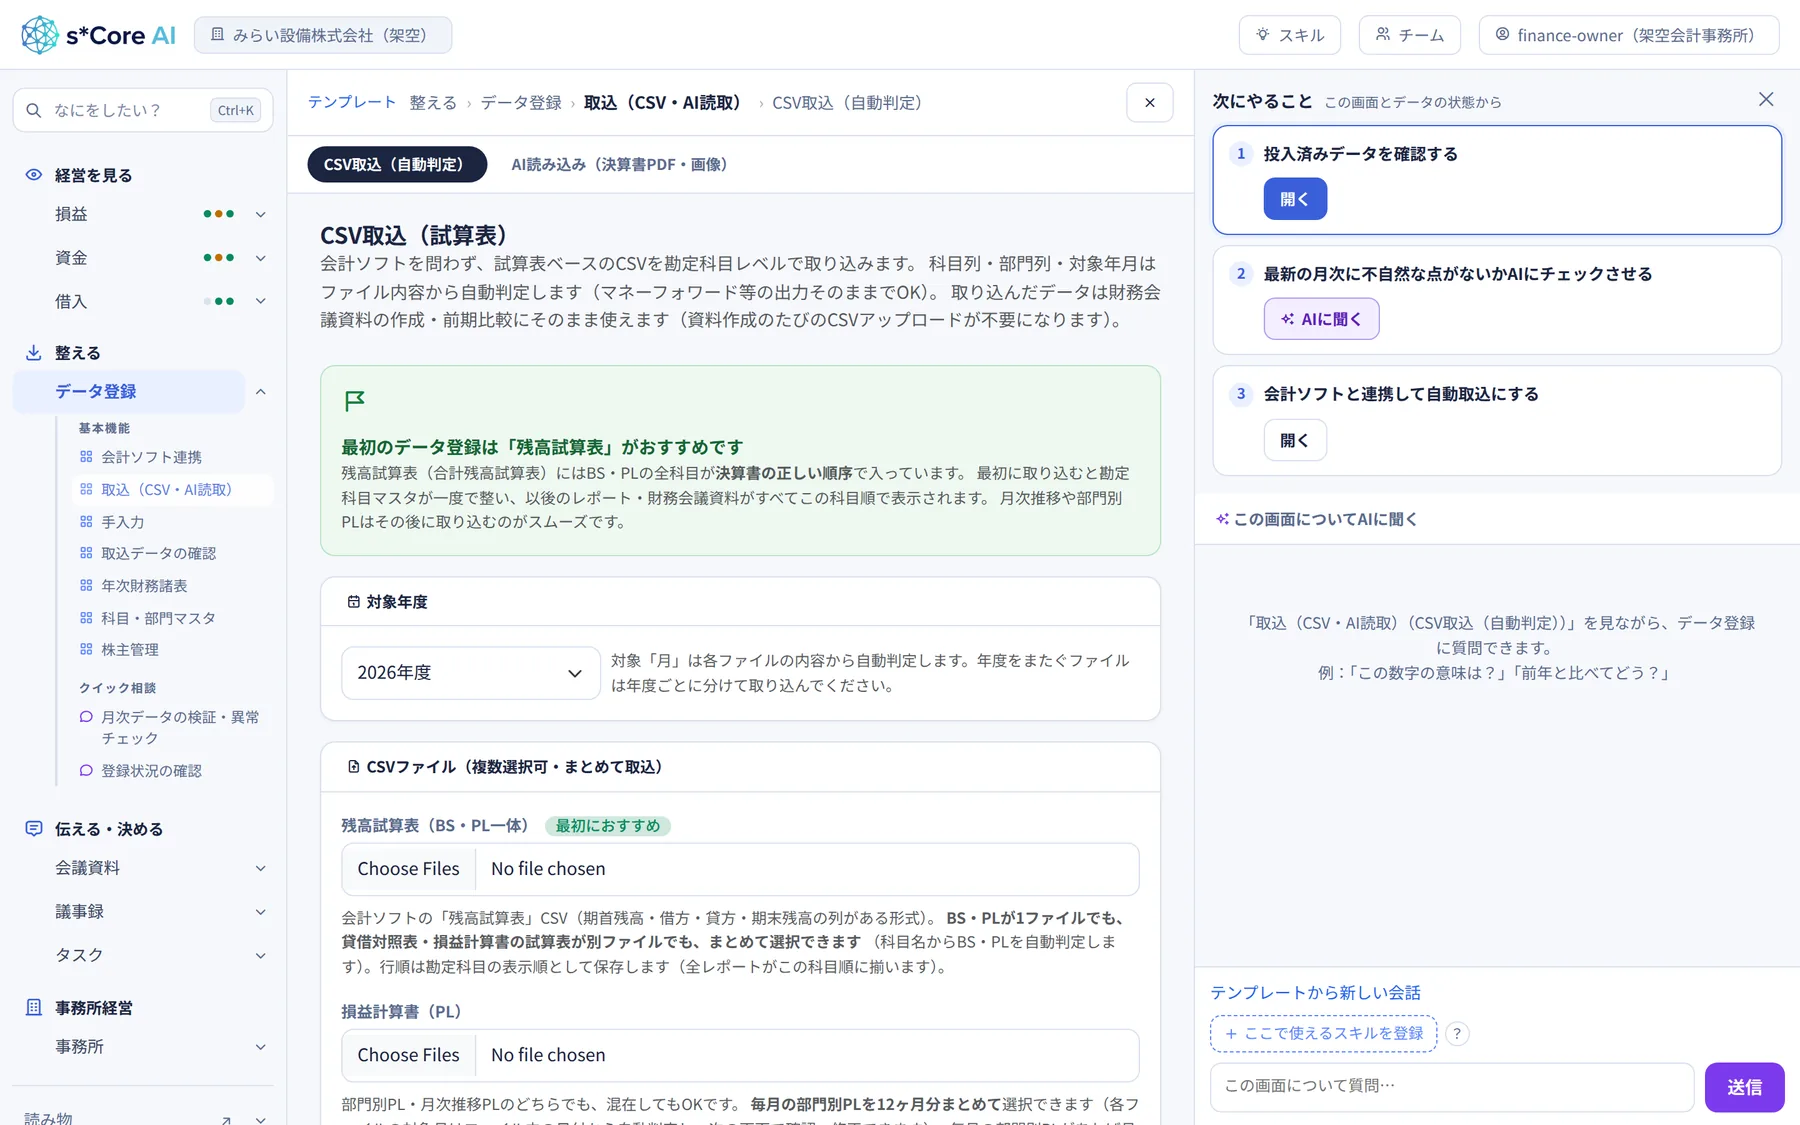
Task: Click the user icon beside finance-owner
Action: click(x=1502, y=35)
